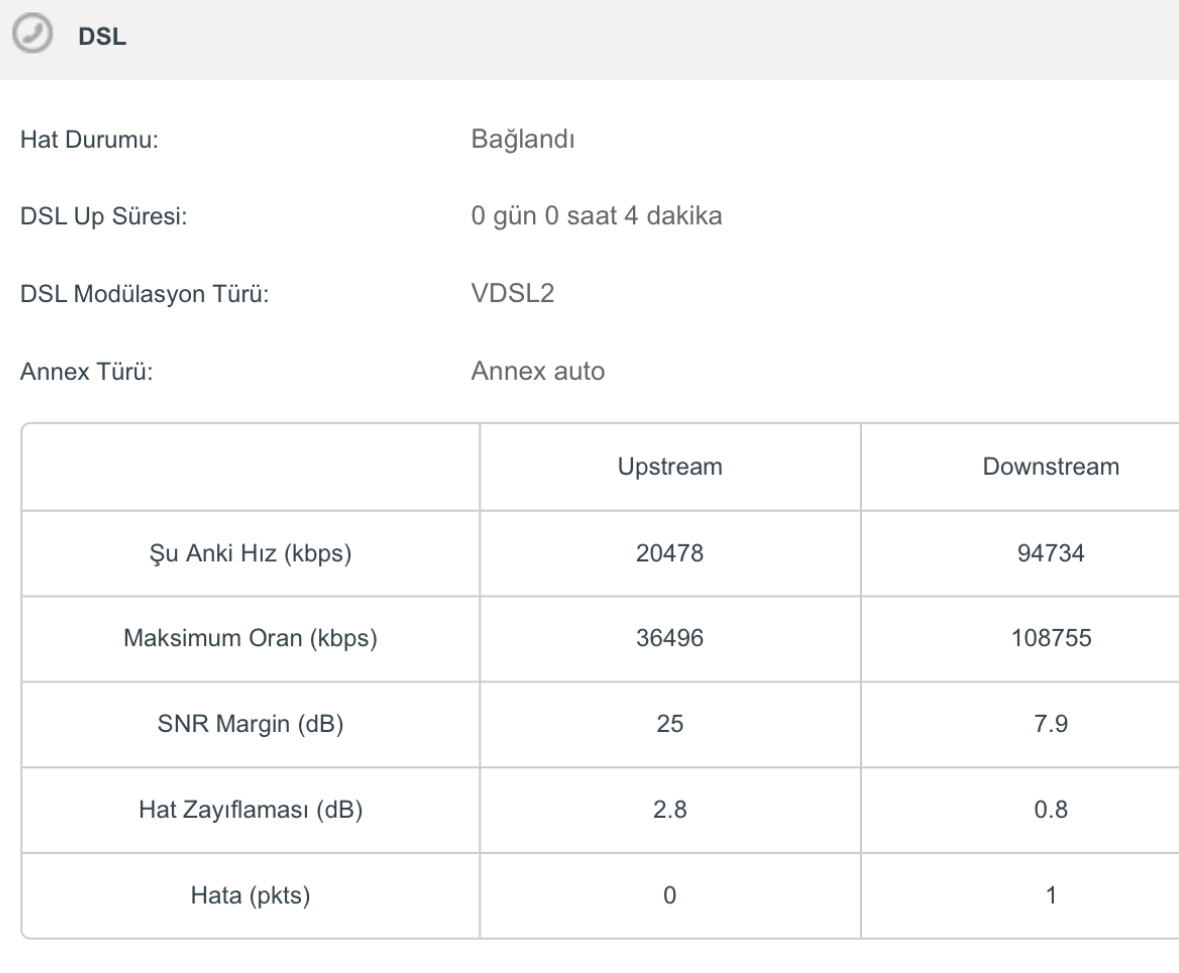Click downstream current speed 94734
The height and width of the screenshot is (973, 1179).
coord(1050,553)
